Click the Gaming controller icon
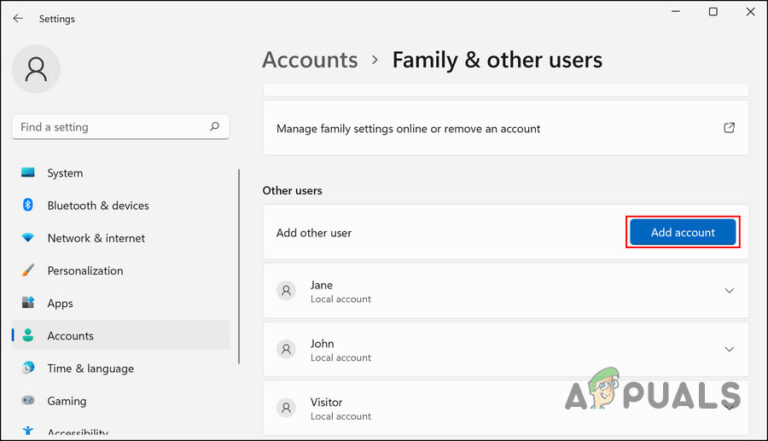The width and height of the screenshot is (768, 441). point(28,400)
